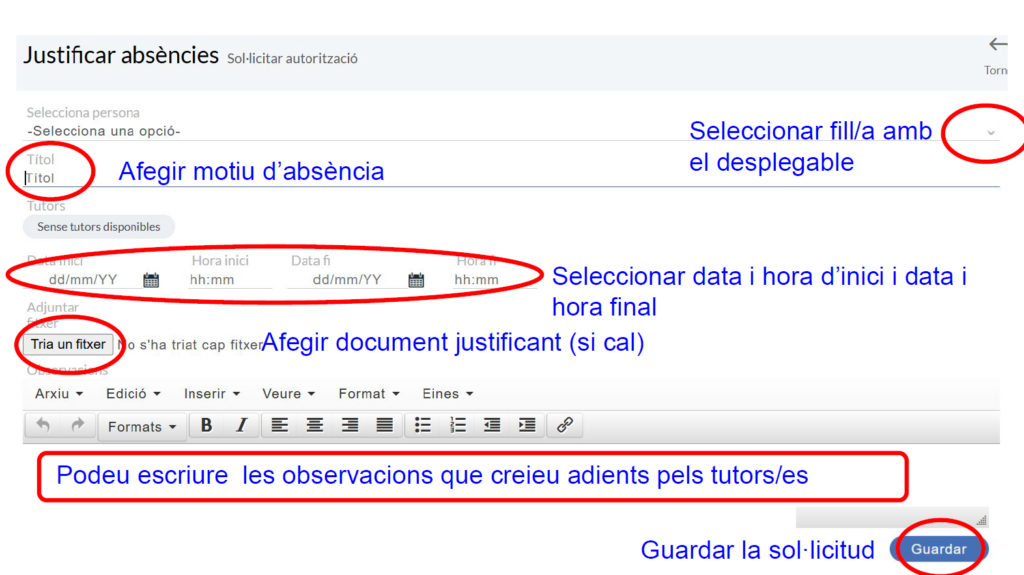The height and width of the screenshot is (575, 1024).
Task: Open the start date calendar picker
Action: 151,280
